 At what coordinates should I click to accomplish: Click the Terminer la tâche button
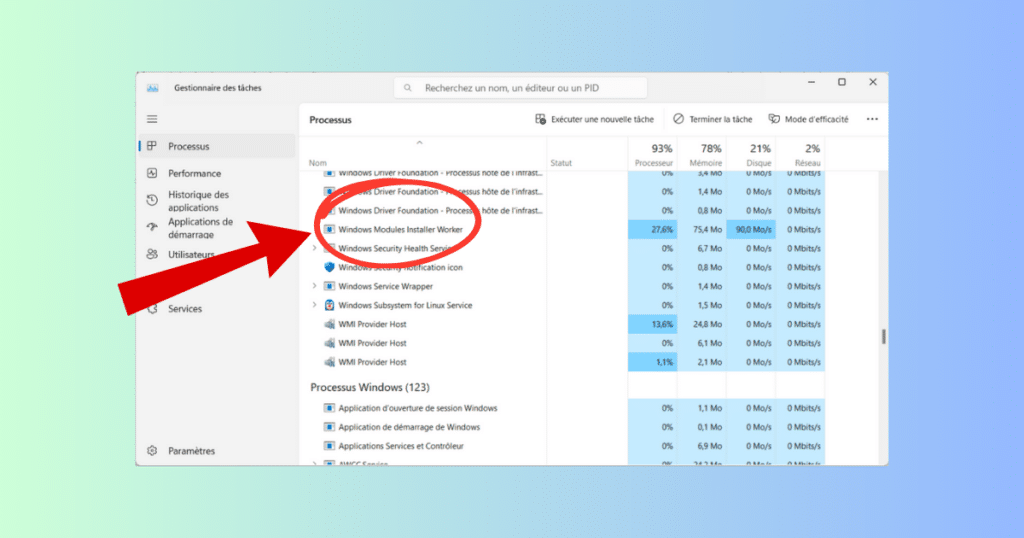click(x=712, y=119)
